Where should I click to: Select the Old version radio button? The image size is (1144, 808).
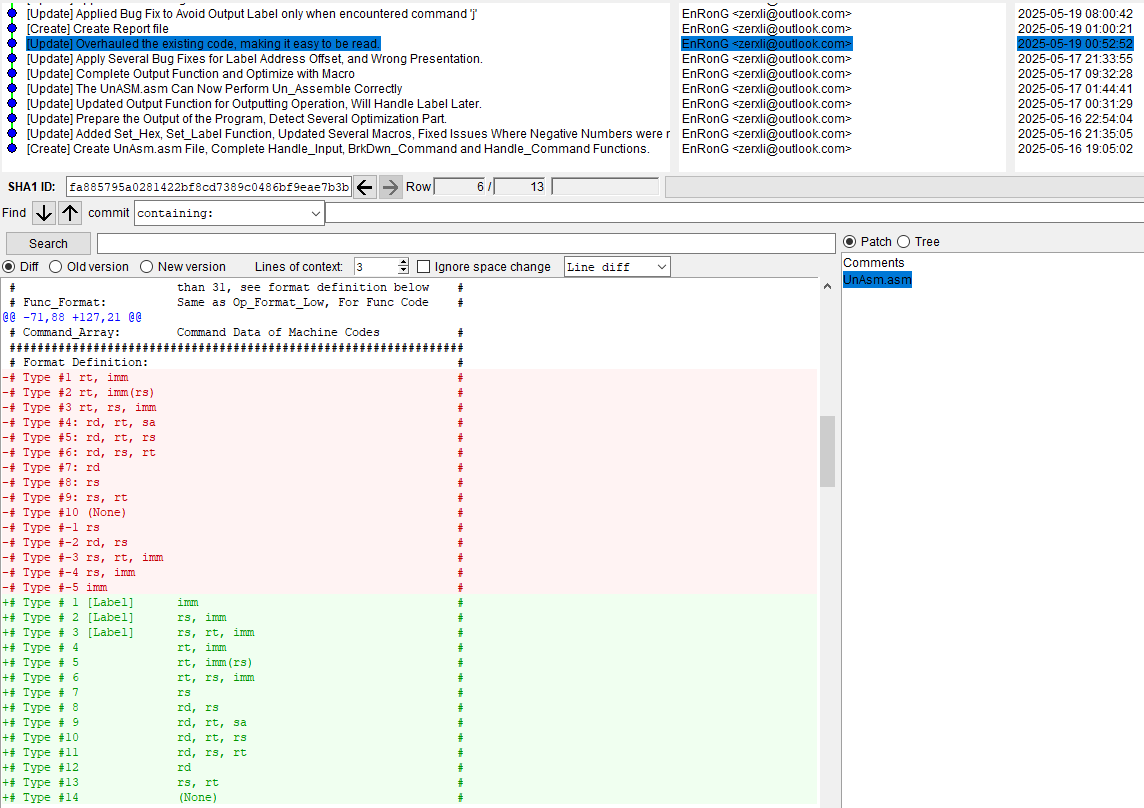[x=56, y=267]
